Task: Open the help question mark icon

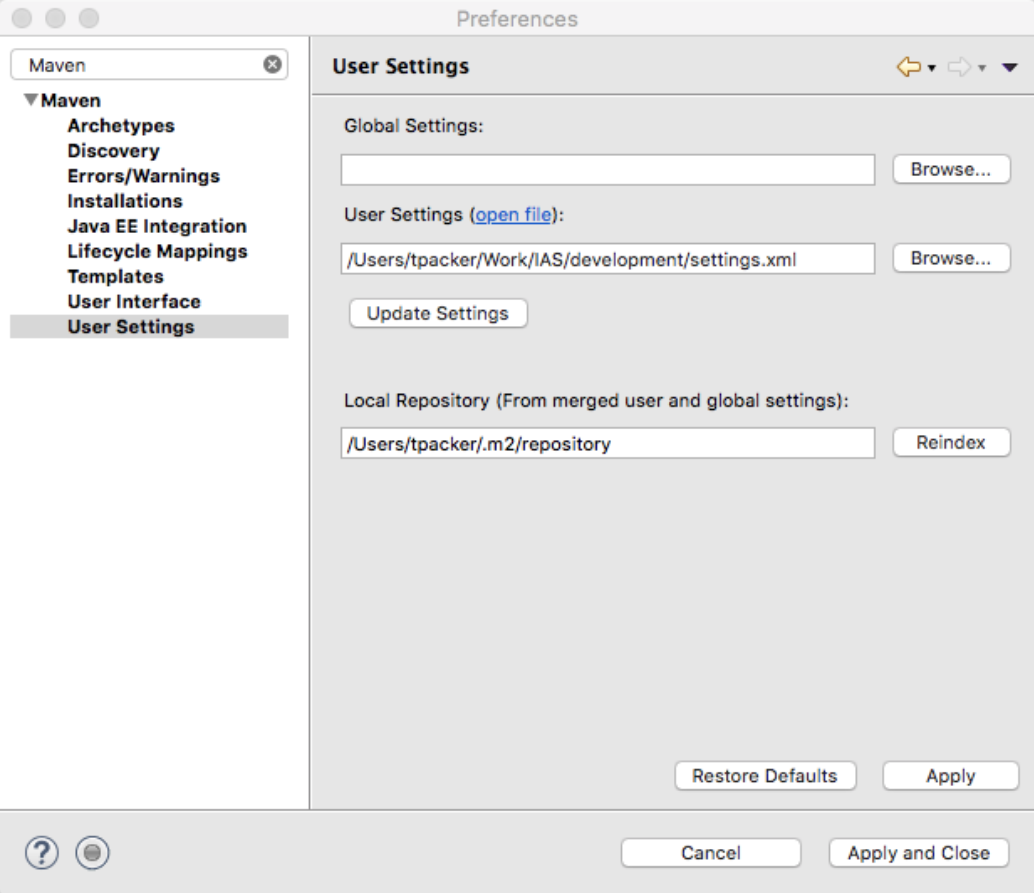Action: click(42, 853)
